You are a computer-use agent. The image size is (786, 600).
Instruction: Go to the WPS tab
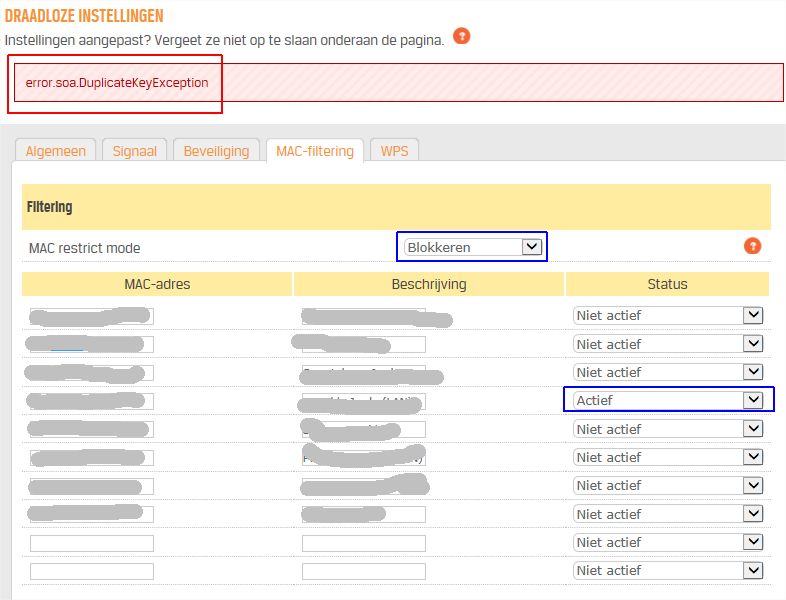(x=395, y=151)
